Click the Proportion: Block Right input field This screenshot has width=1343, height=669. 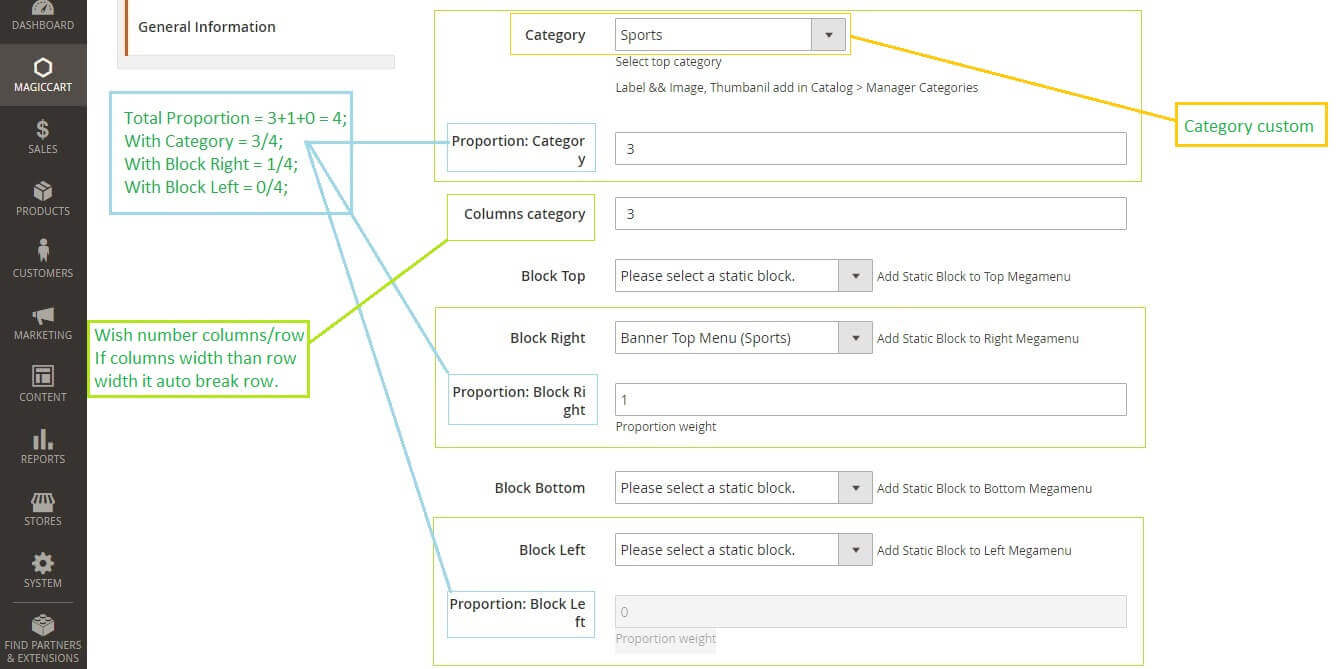click(870, 400)
